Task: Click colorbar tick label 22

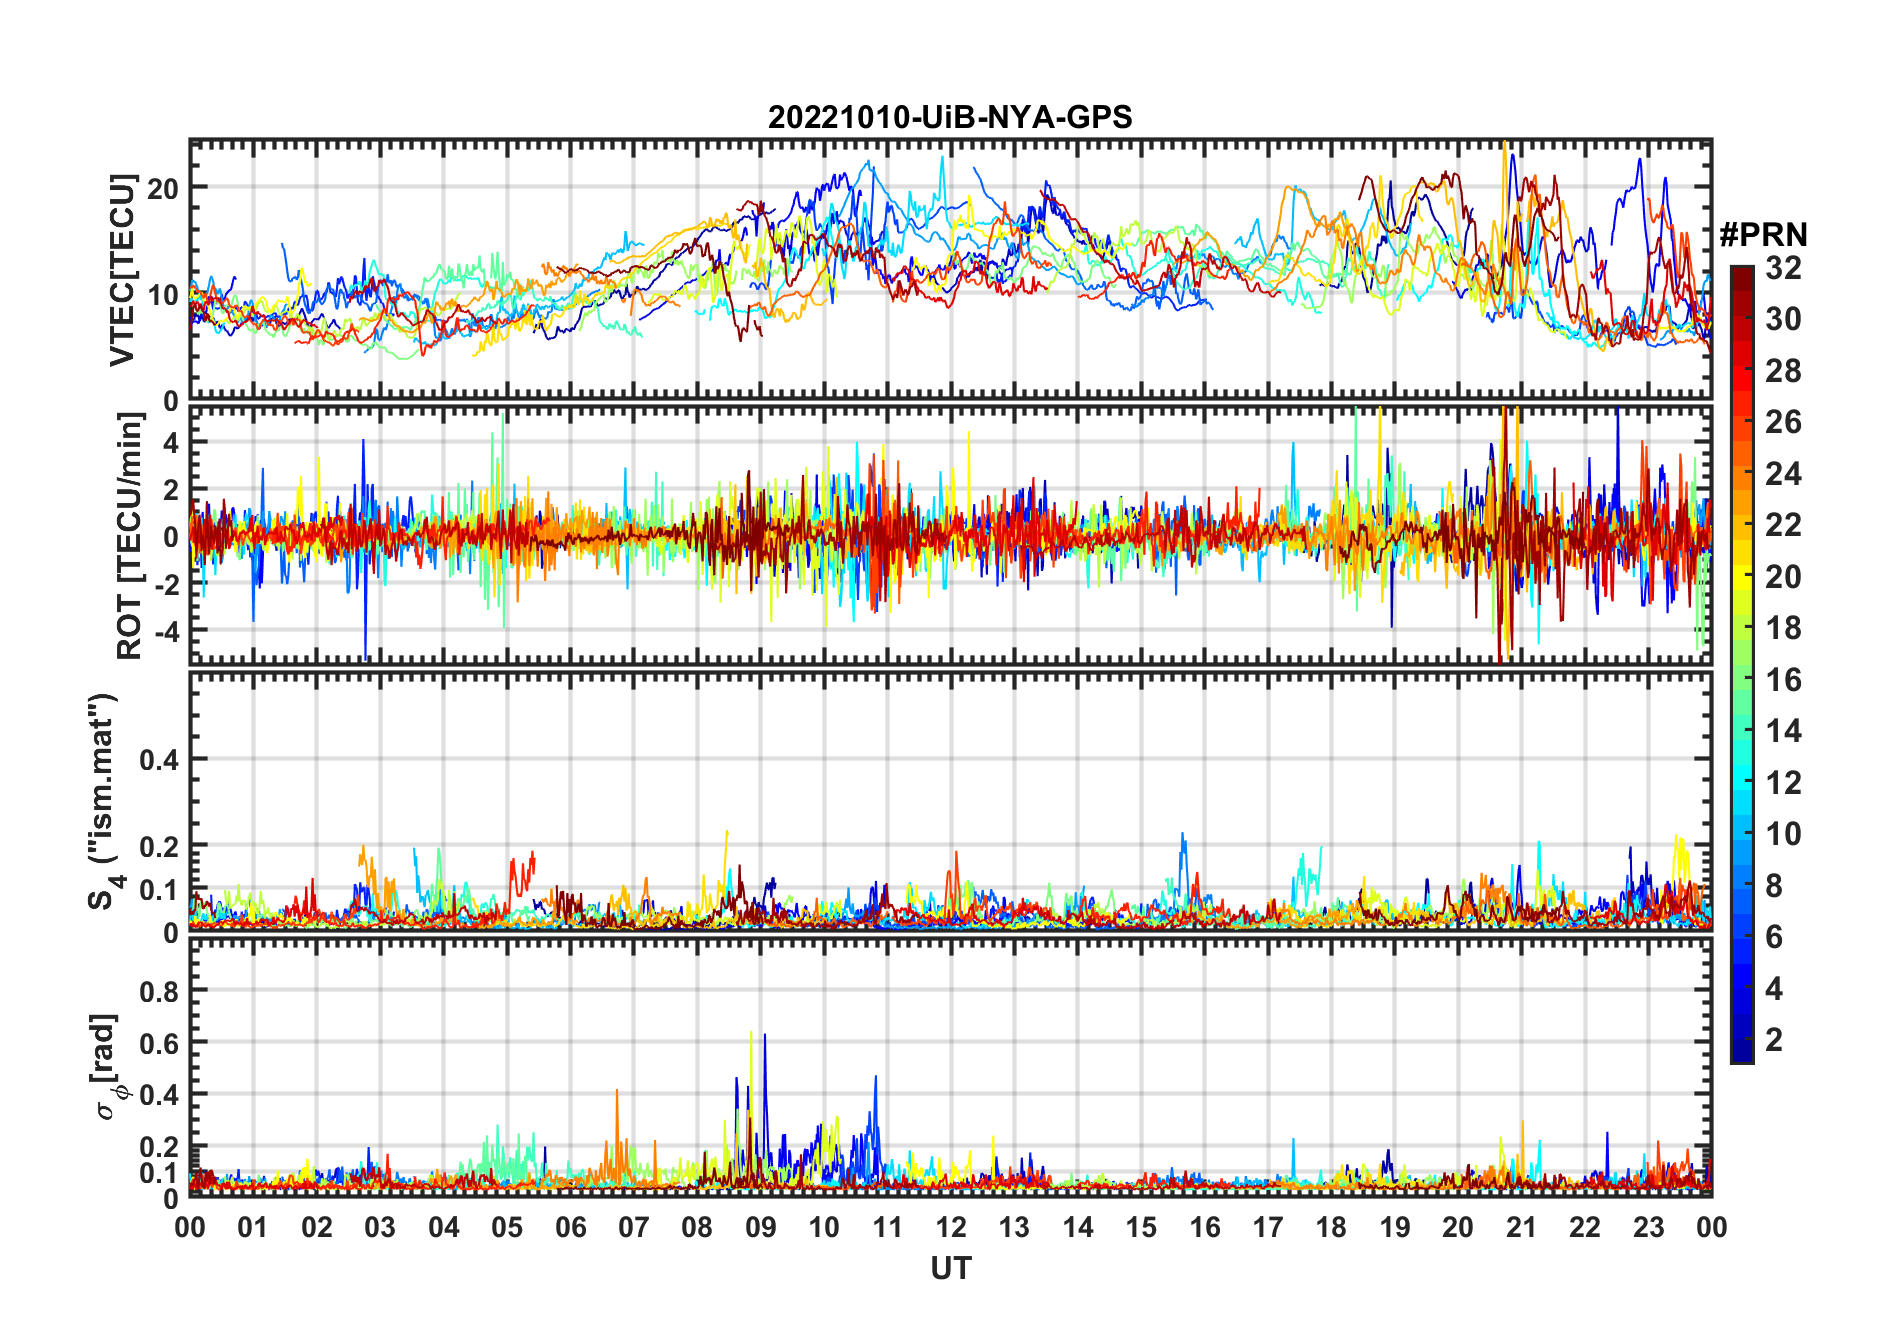Action: (1783, 524)
